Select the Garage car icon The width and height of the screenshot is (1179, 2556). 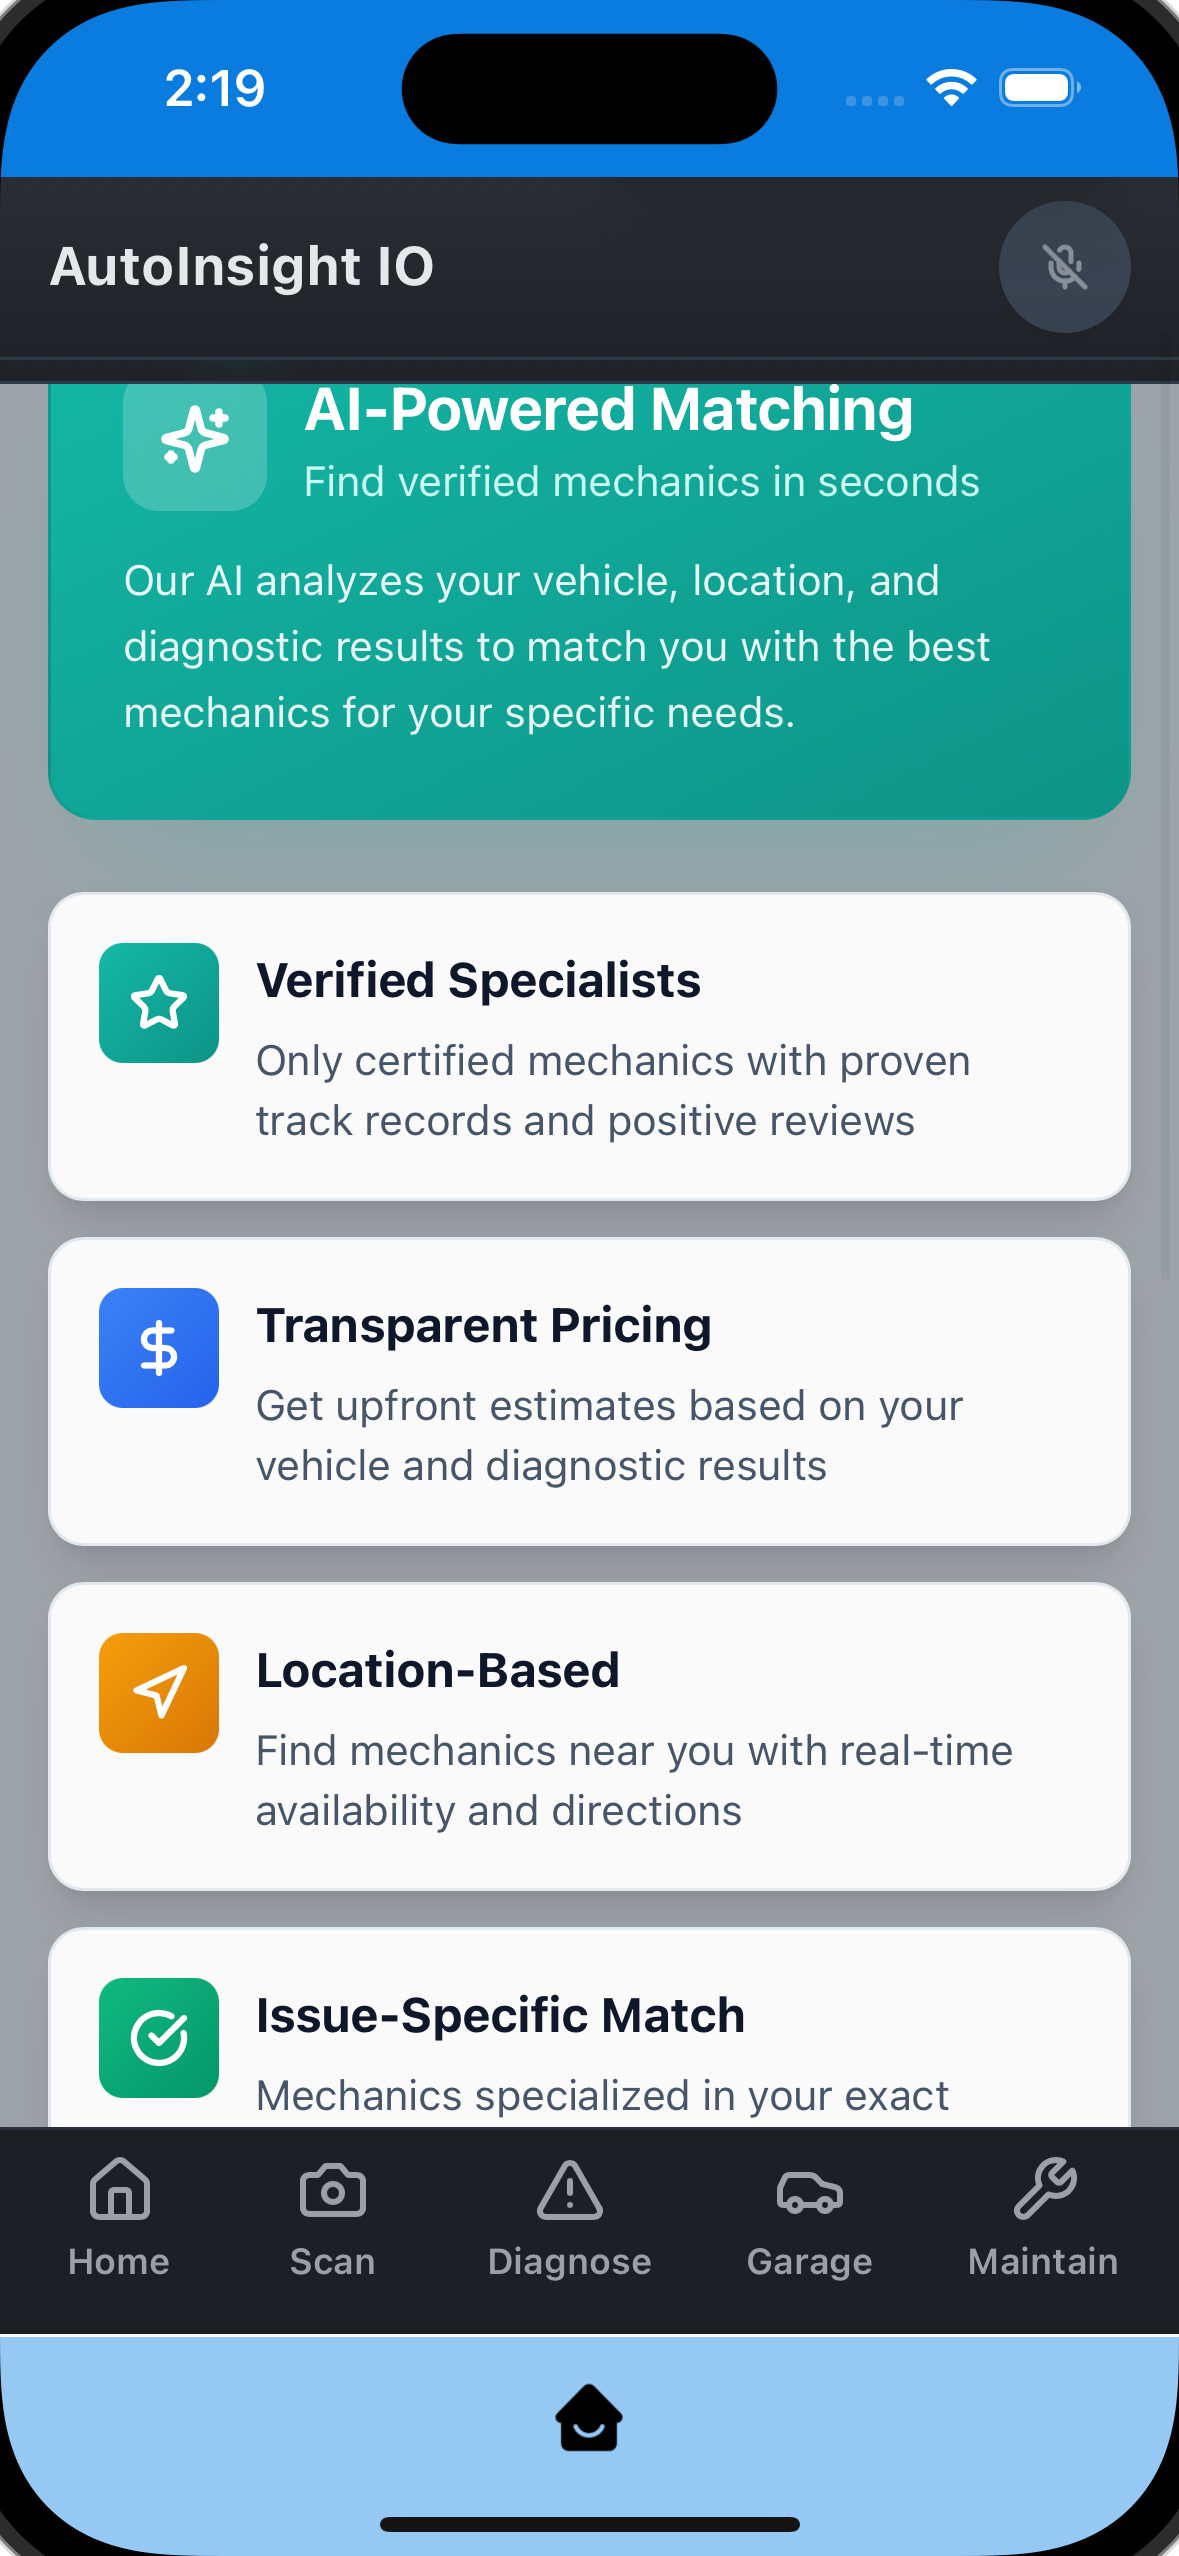tap(808, 2189)
